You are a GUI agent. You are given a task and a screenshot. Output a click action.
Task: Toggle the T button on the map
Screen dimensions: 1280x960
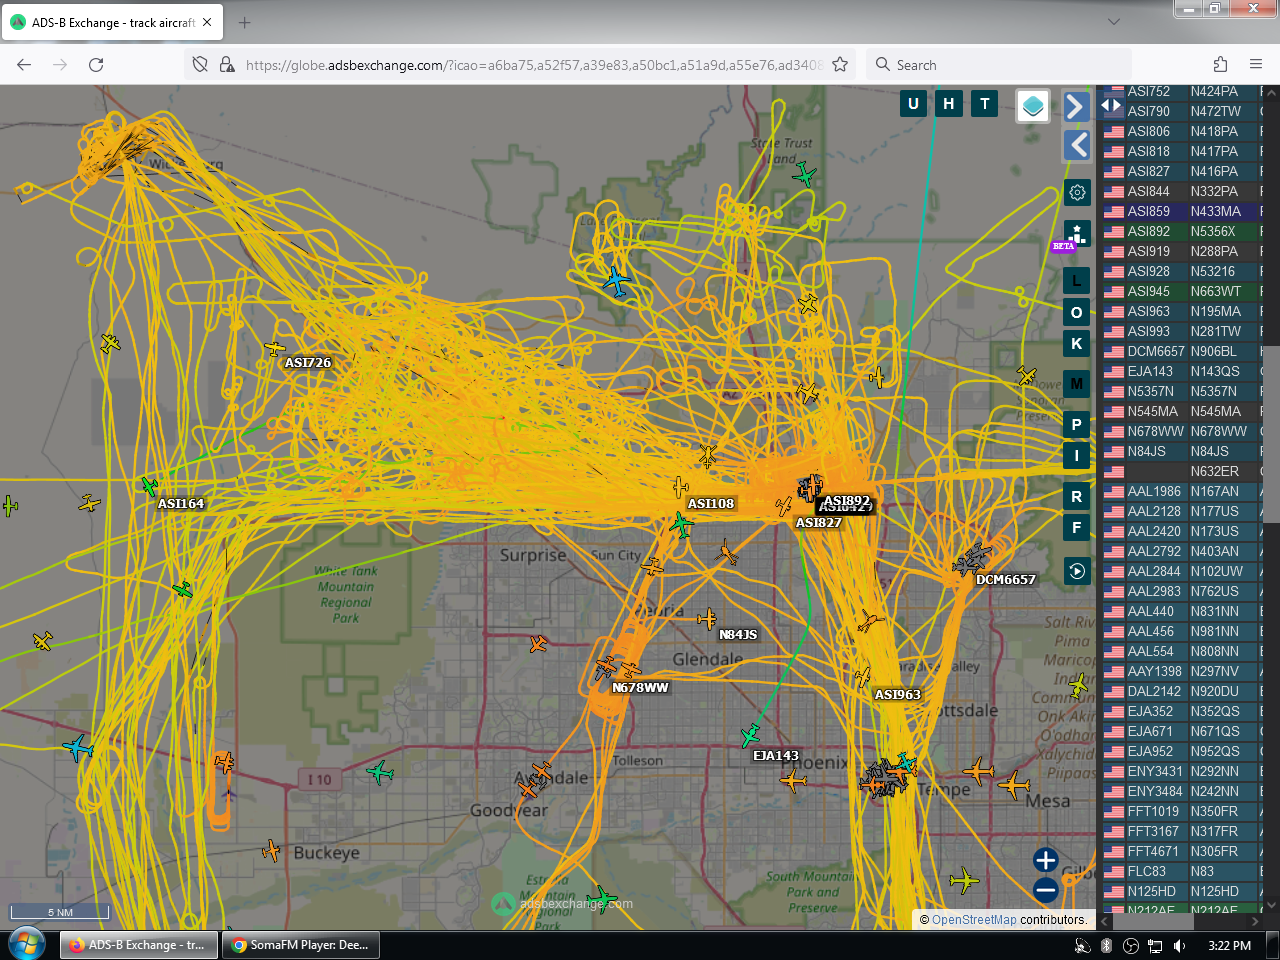click(985, 103)
